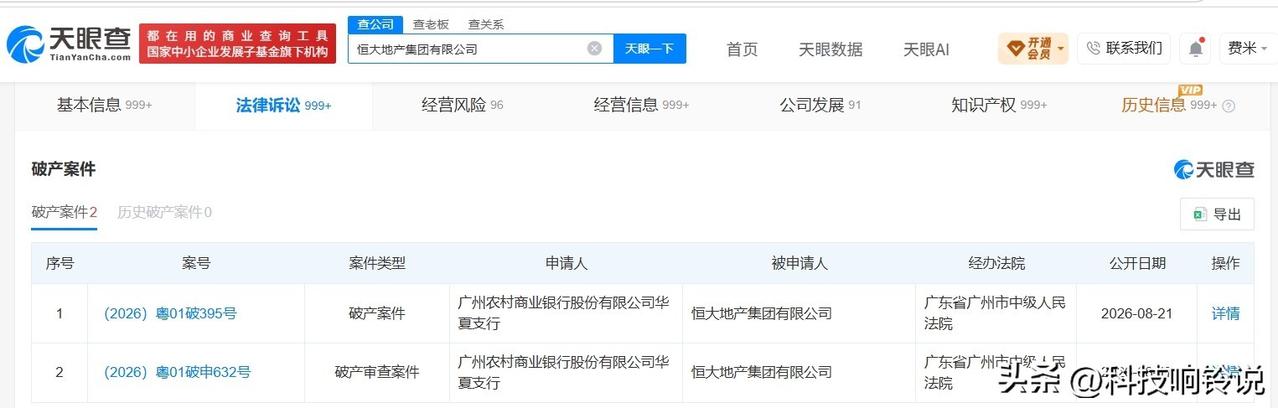
Task: Clear the search field with the X icon
Action: pyautogui.click(x=594, y=48)
